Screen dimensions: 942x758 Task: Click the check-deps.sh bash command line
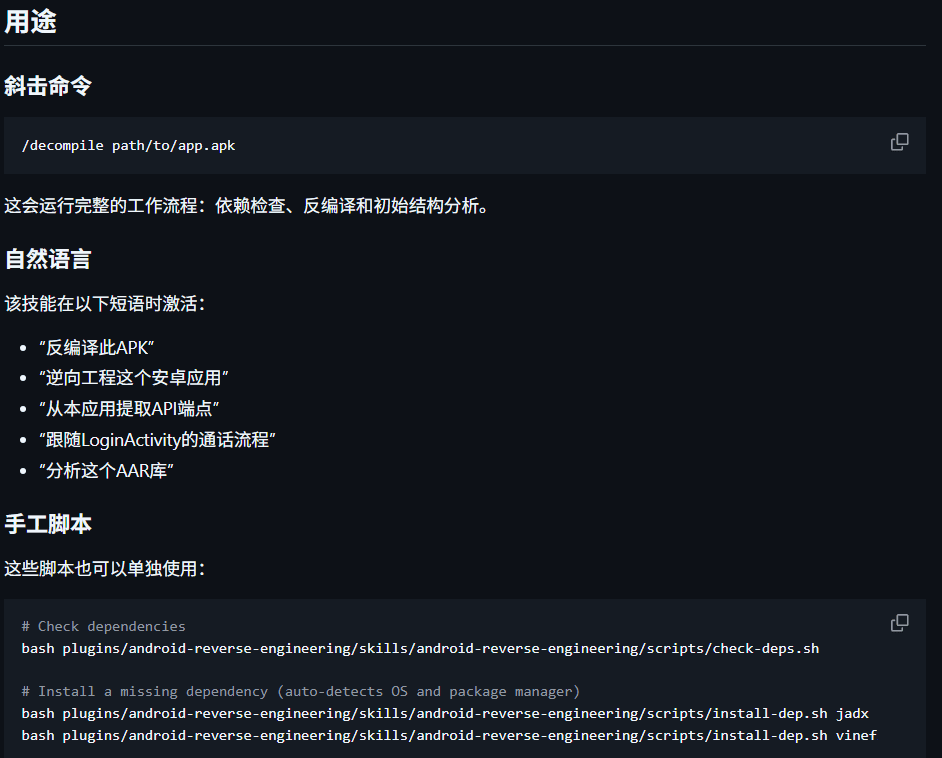tap(421, 649)
